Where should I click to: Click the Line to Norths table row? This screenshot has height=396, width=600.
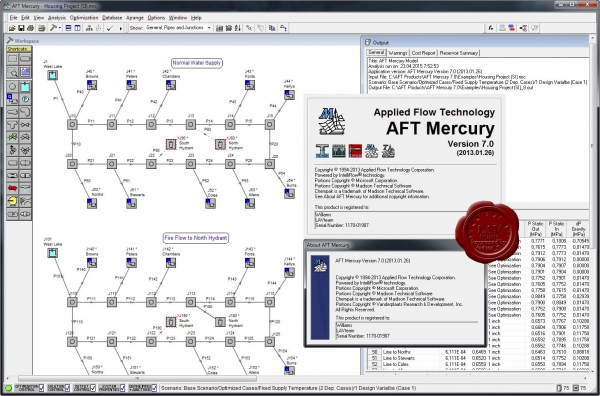click(478, 352)
